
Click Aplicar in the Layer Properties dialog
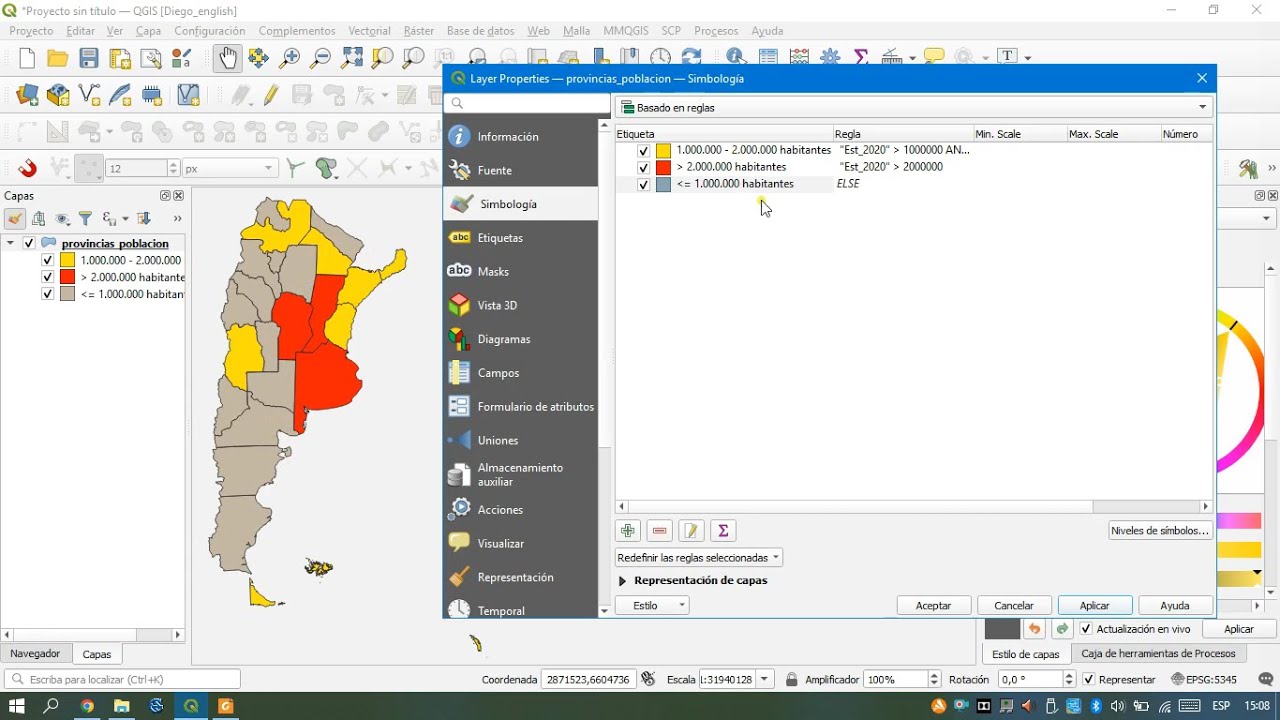pos(1095,606)
